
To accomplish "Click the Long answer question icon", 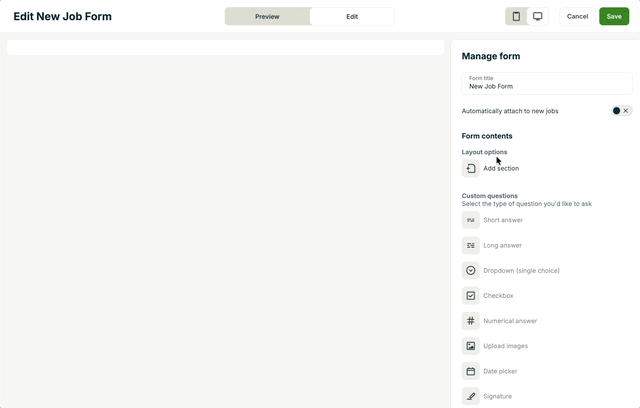I will [x=471, y=245].
